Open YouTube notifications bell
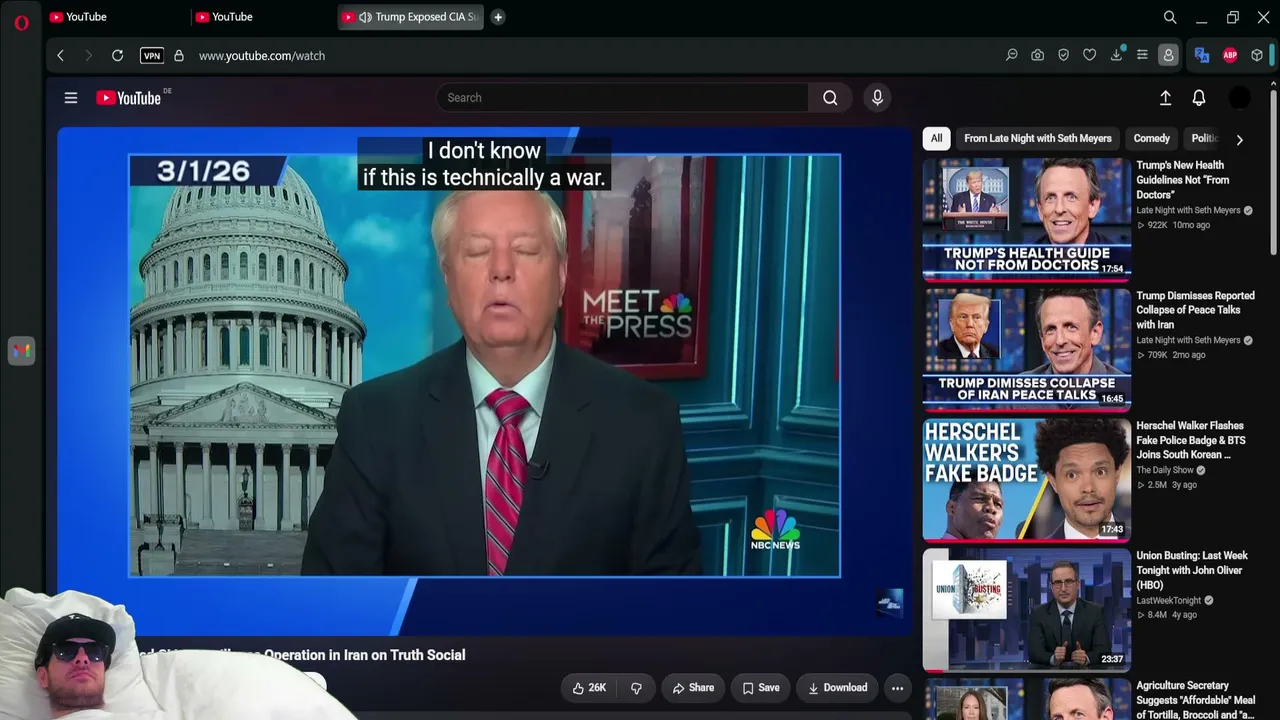The height and width of the screenshot is (720, 1280). (1199, 98)
